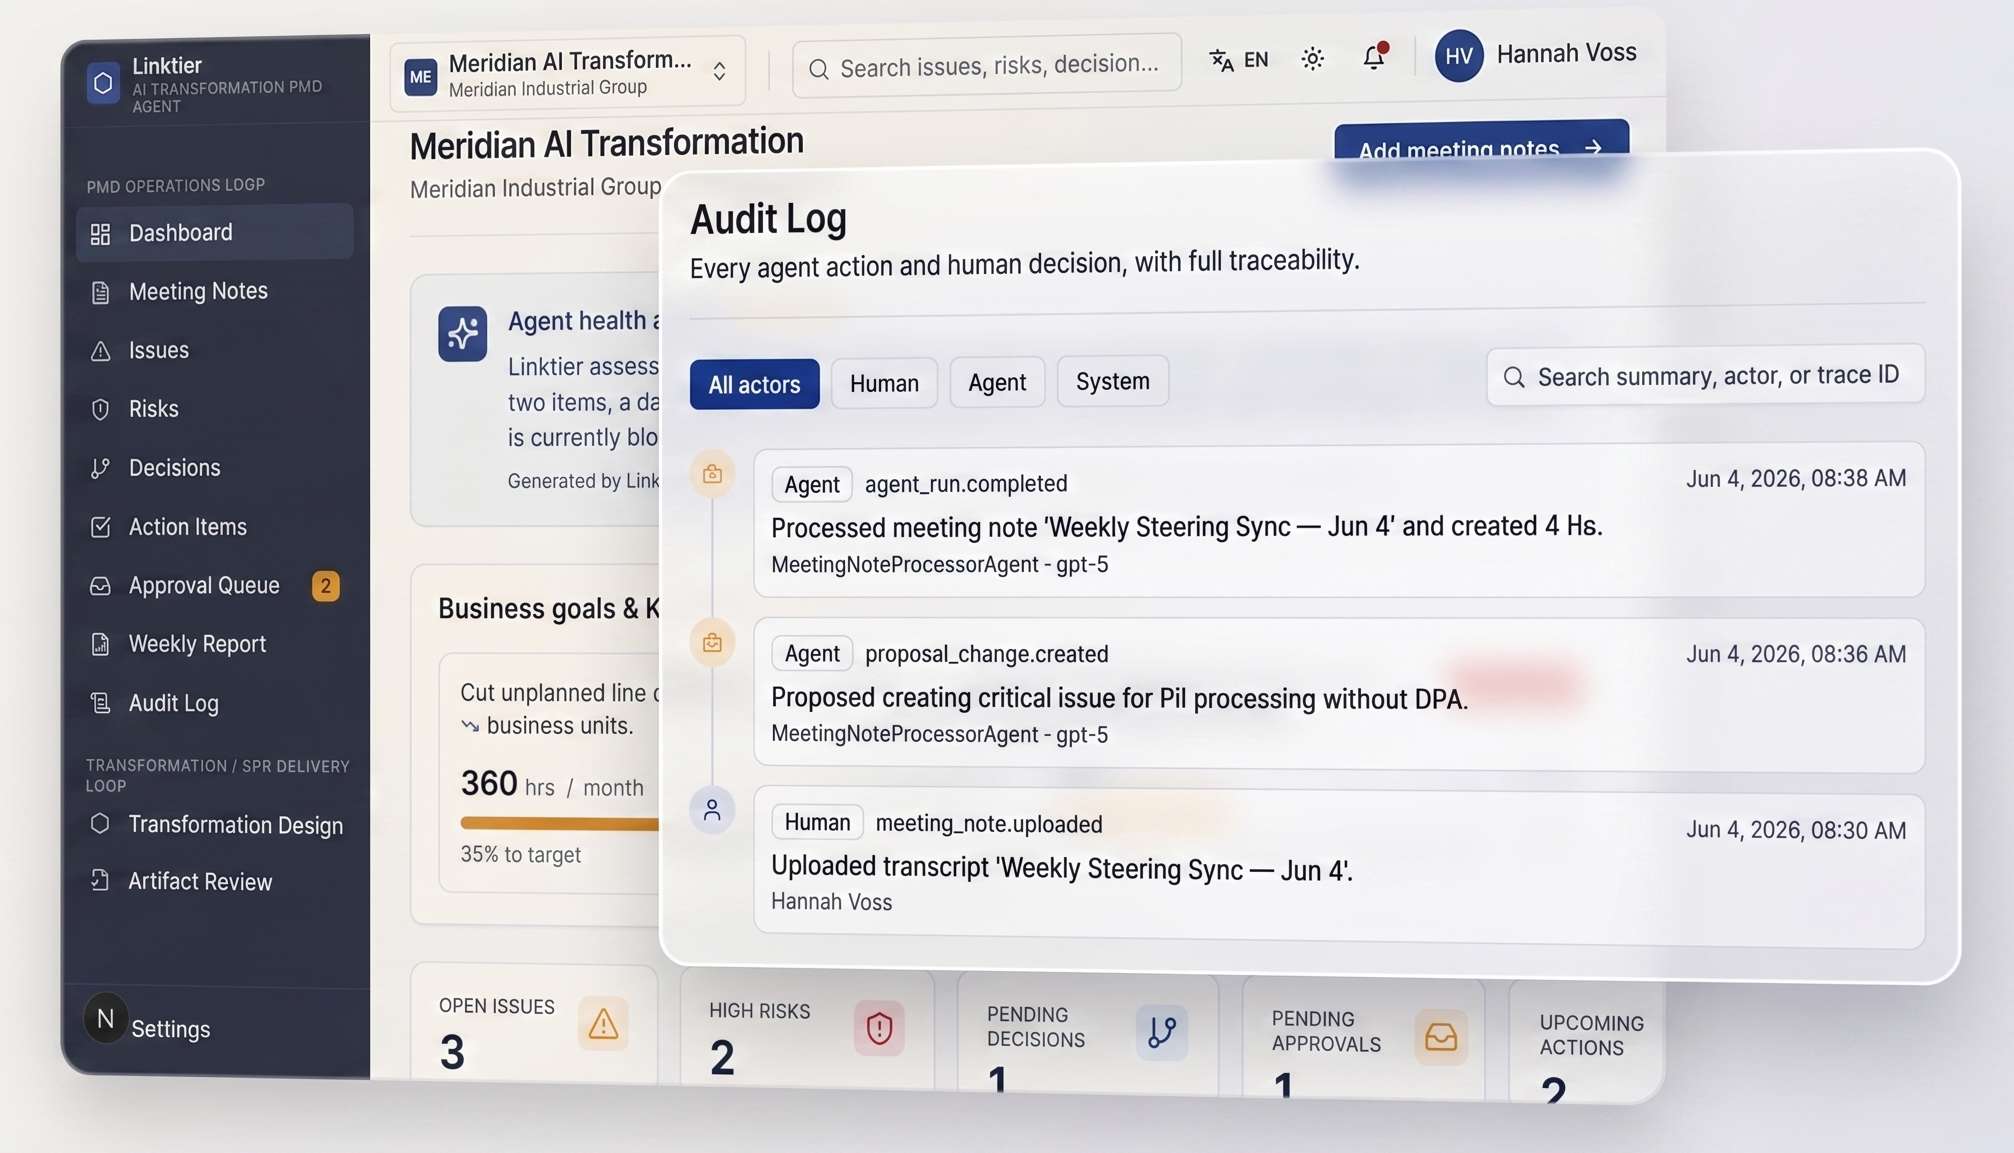Switch language with the EN selector
Viewport: 2014px width, 1153px height.
[1238, 60]
